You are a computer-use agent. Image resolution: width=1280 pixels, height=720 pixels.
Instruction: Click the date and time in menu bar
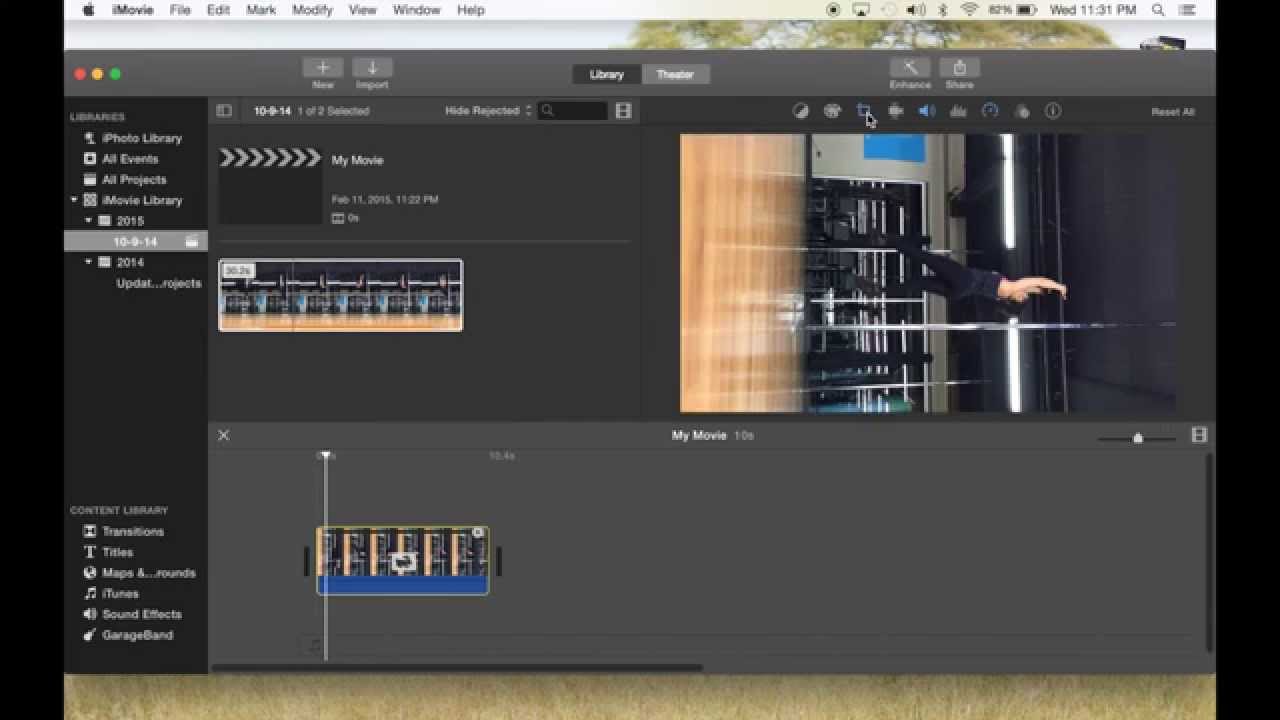(x=1093, y=10)
